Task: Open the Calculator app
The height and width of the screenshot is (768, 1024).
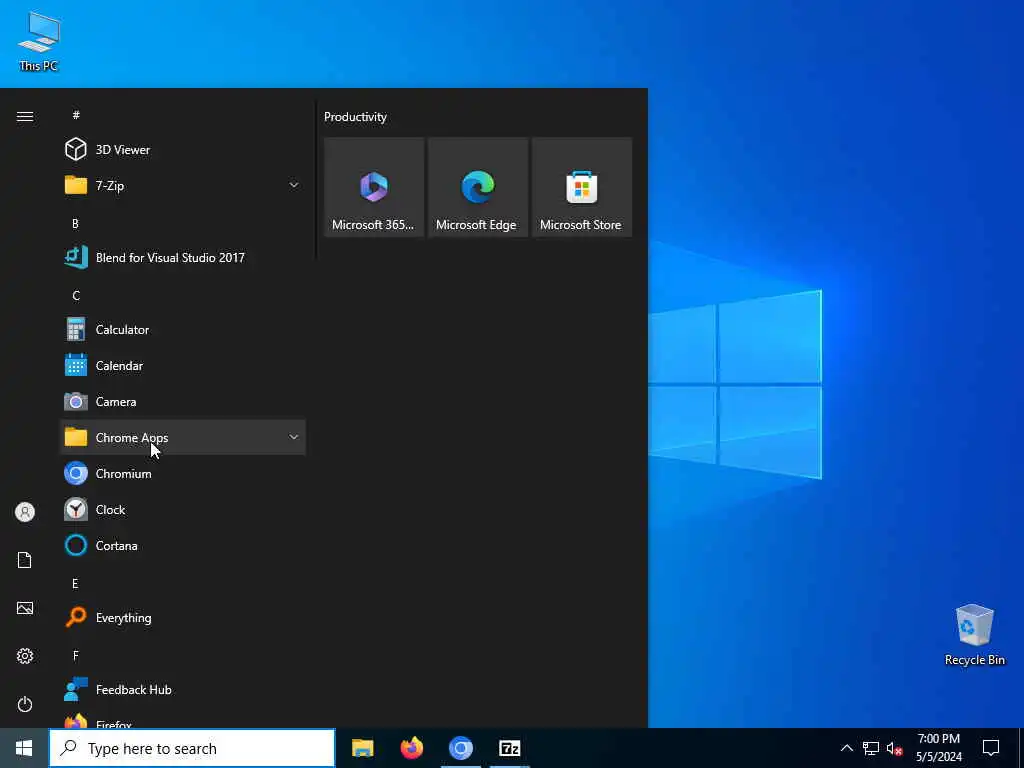Action: [183, 330]
